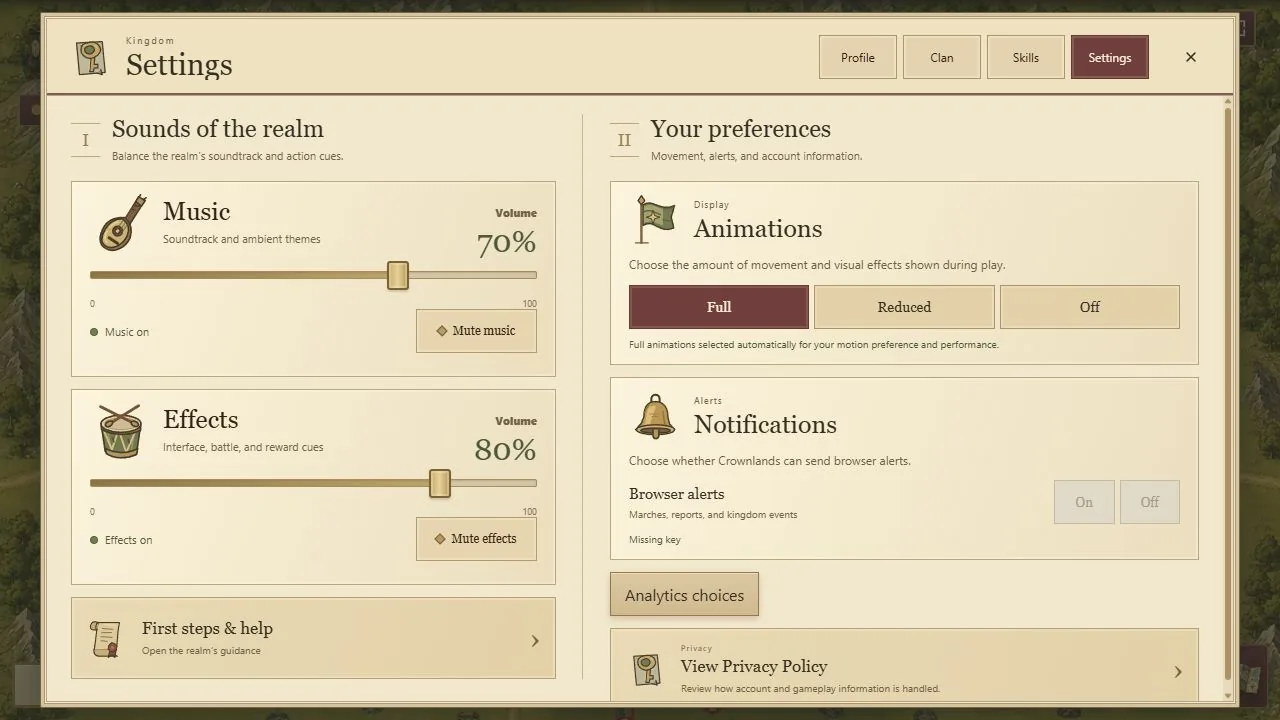Click the 'Effects on' status text
This screenshot has height=720, width=1280.
129,540
